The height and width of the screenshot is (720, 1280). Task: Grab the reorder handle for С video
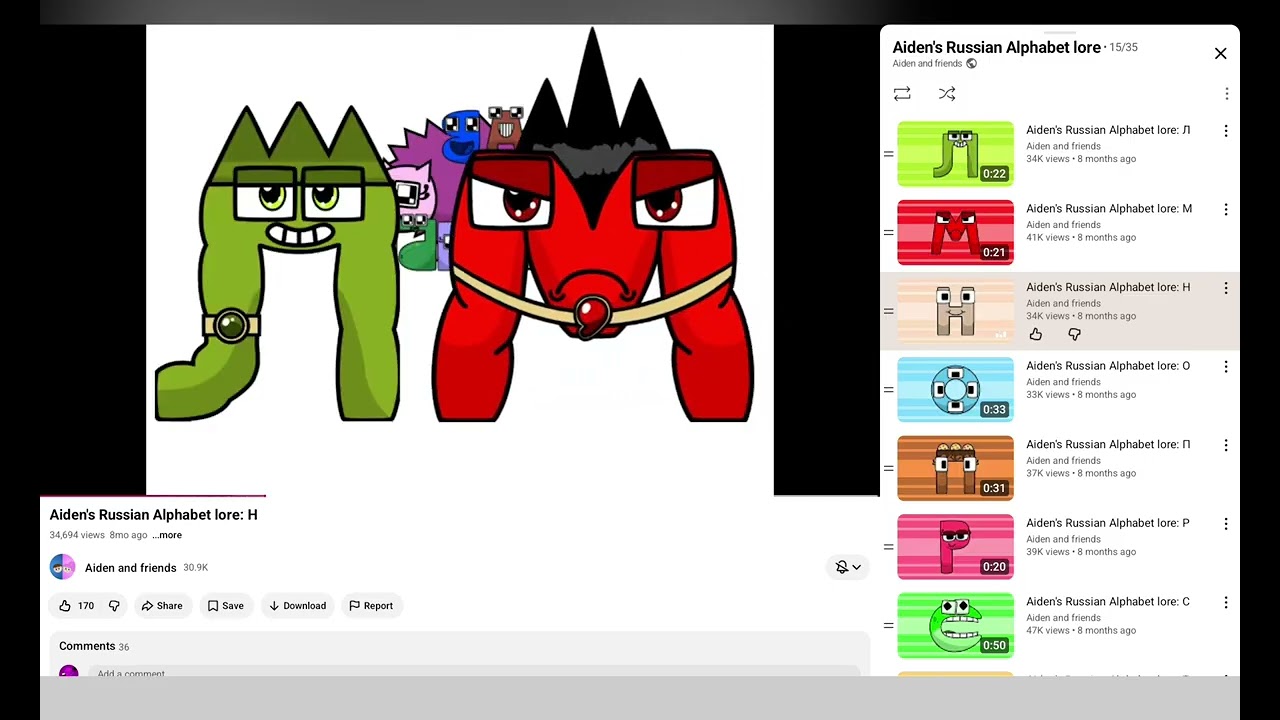(888, 626)
